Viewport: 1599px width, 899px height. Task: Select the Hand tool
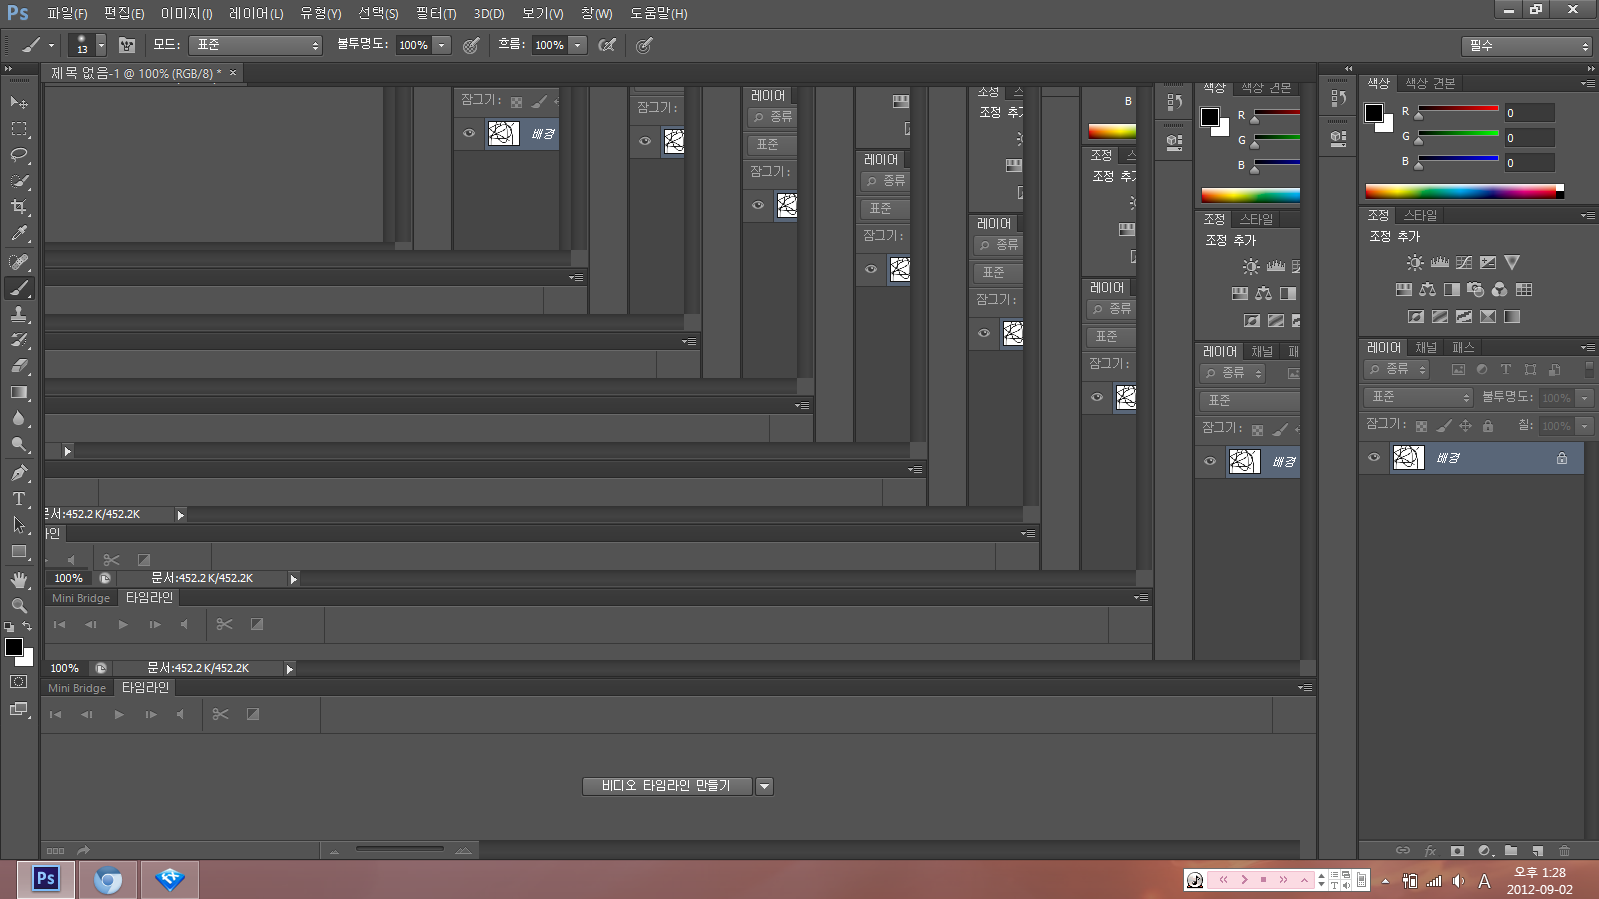(19, 580)
